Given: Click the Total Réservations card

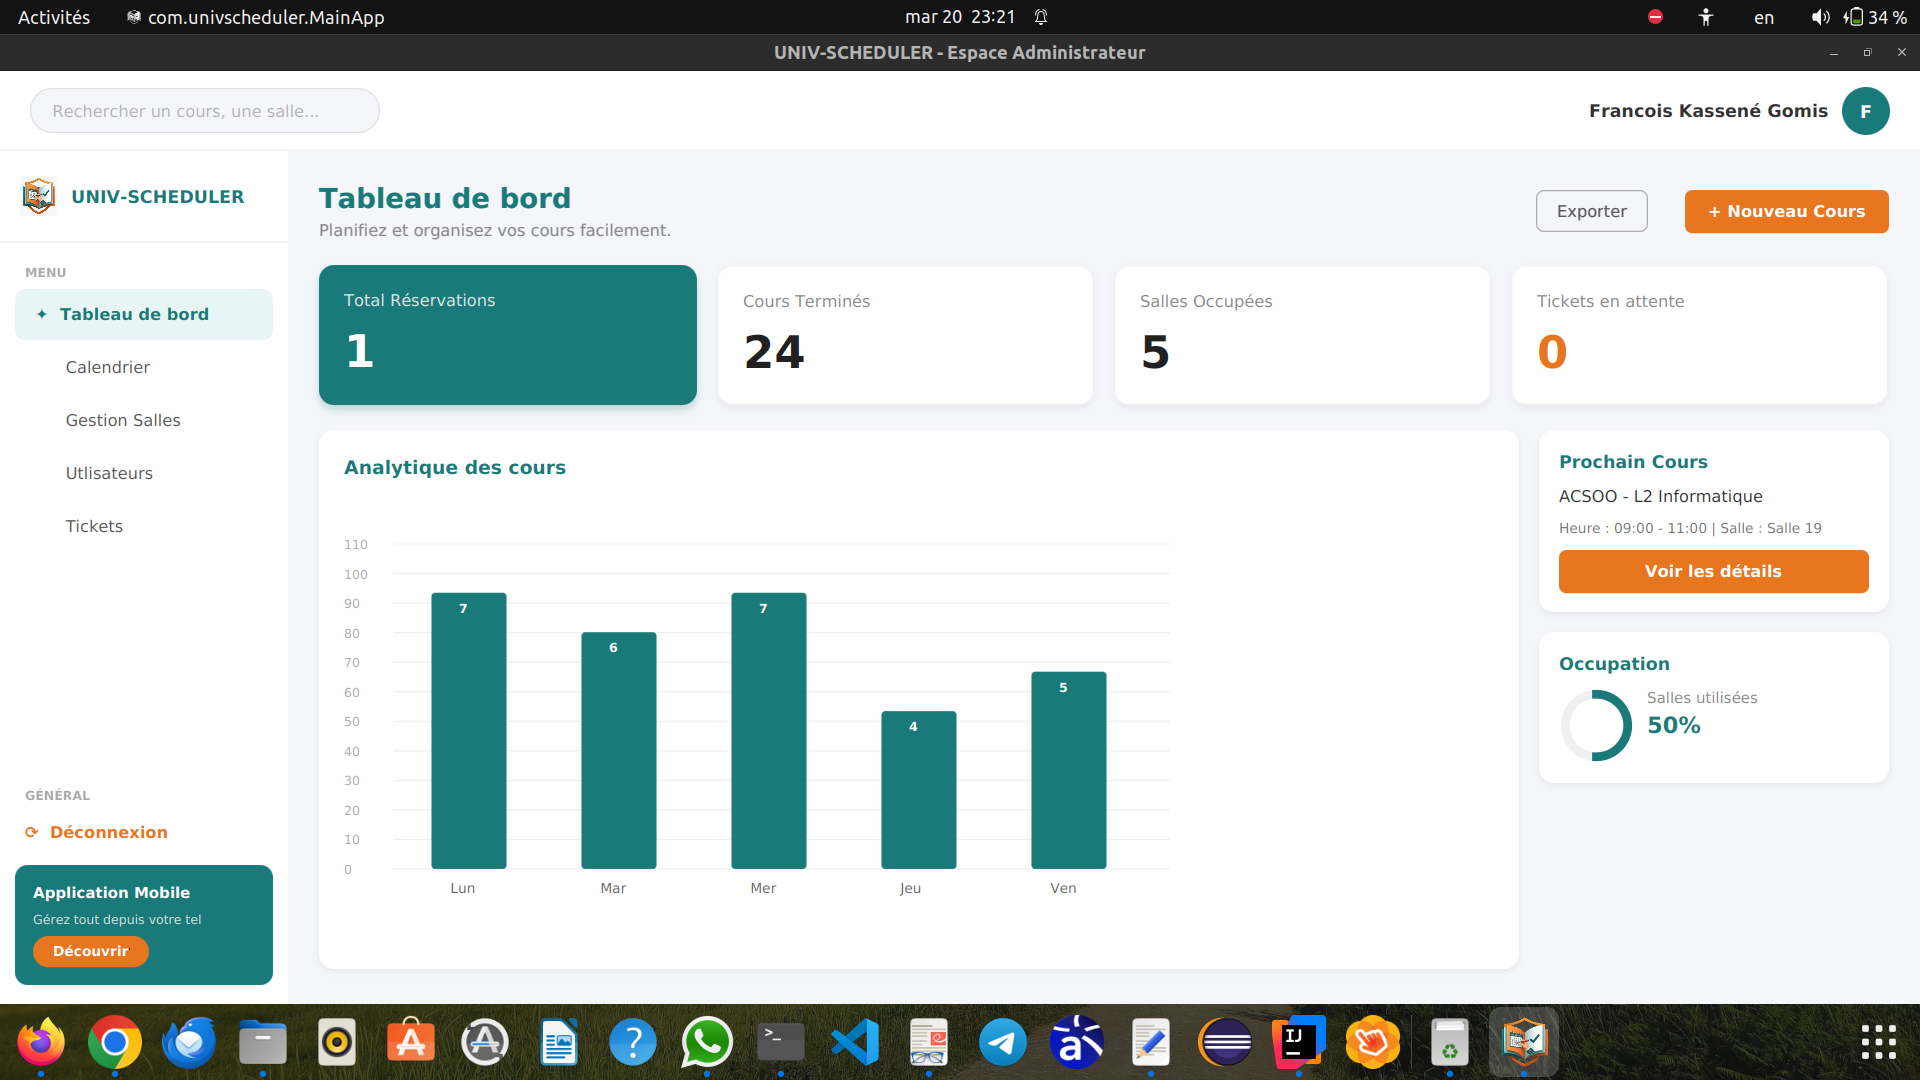Looking at the screenshot, I should click(508, 335).
